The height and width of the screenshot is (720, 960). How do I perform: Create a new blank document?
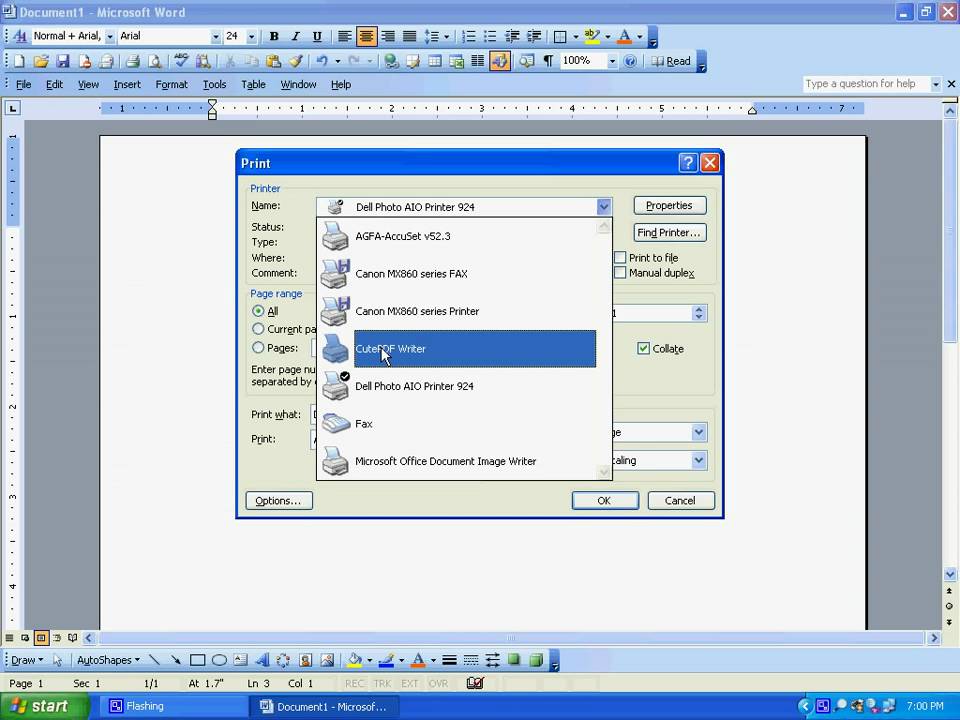[20, 61]
